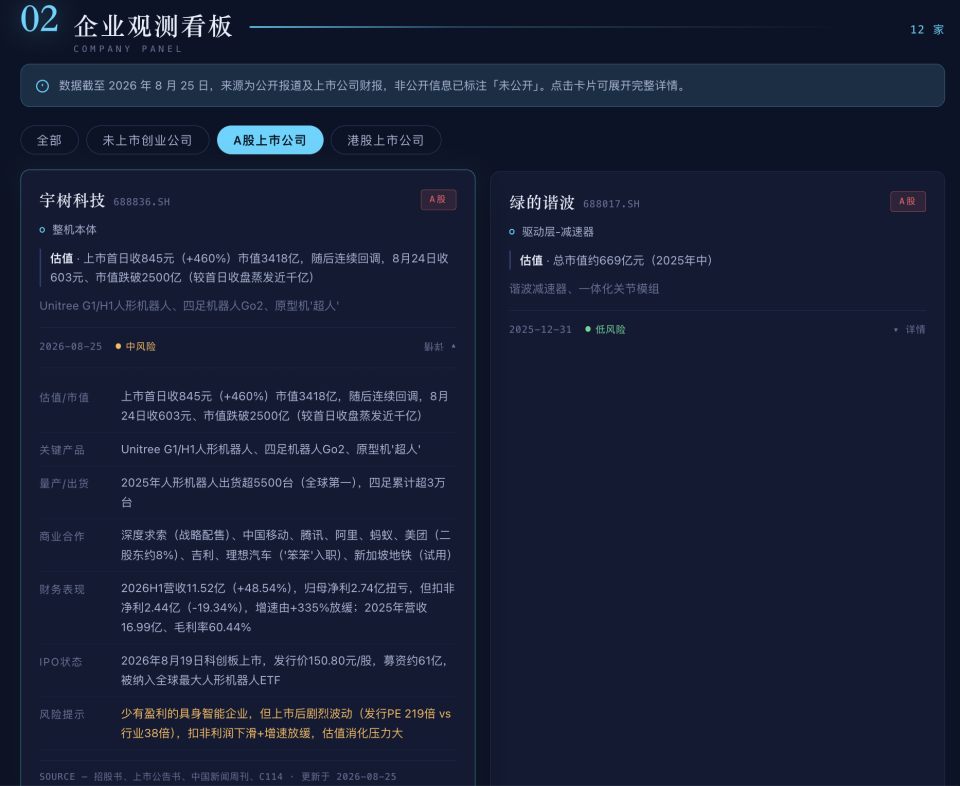The image size is (960, 786).
Task: Click the 财务表现 row label
Action: [x=62, y=590]
